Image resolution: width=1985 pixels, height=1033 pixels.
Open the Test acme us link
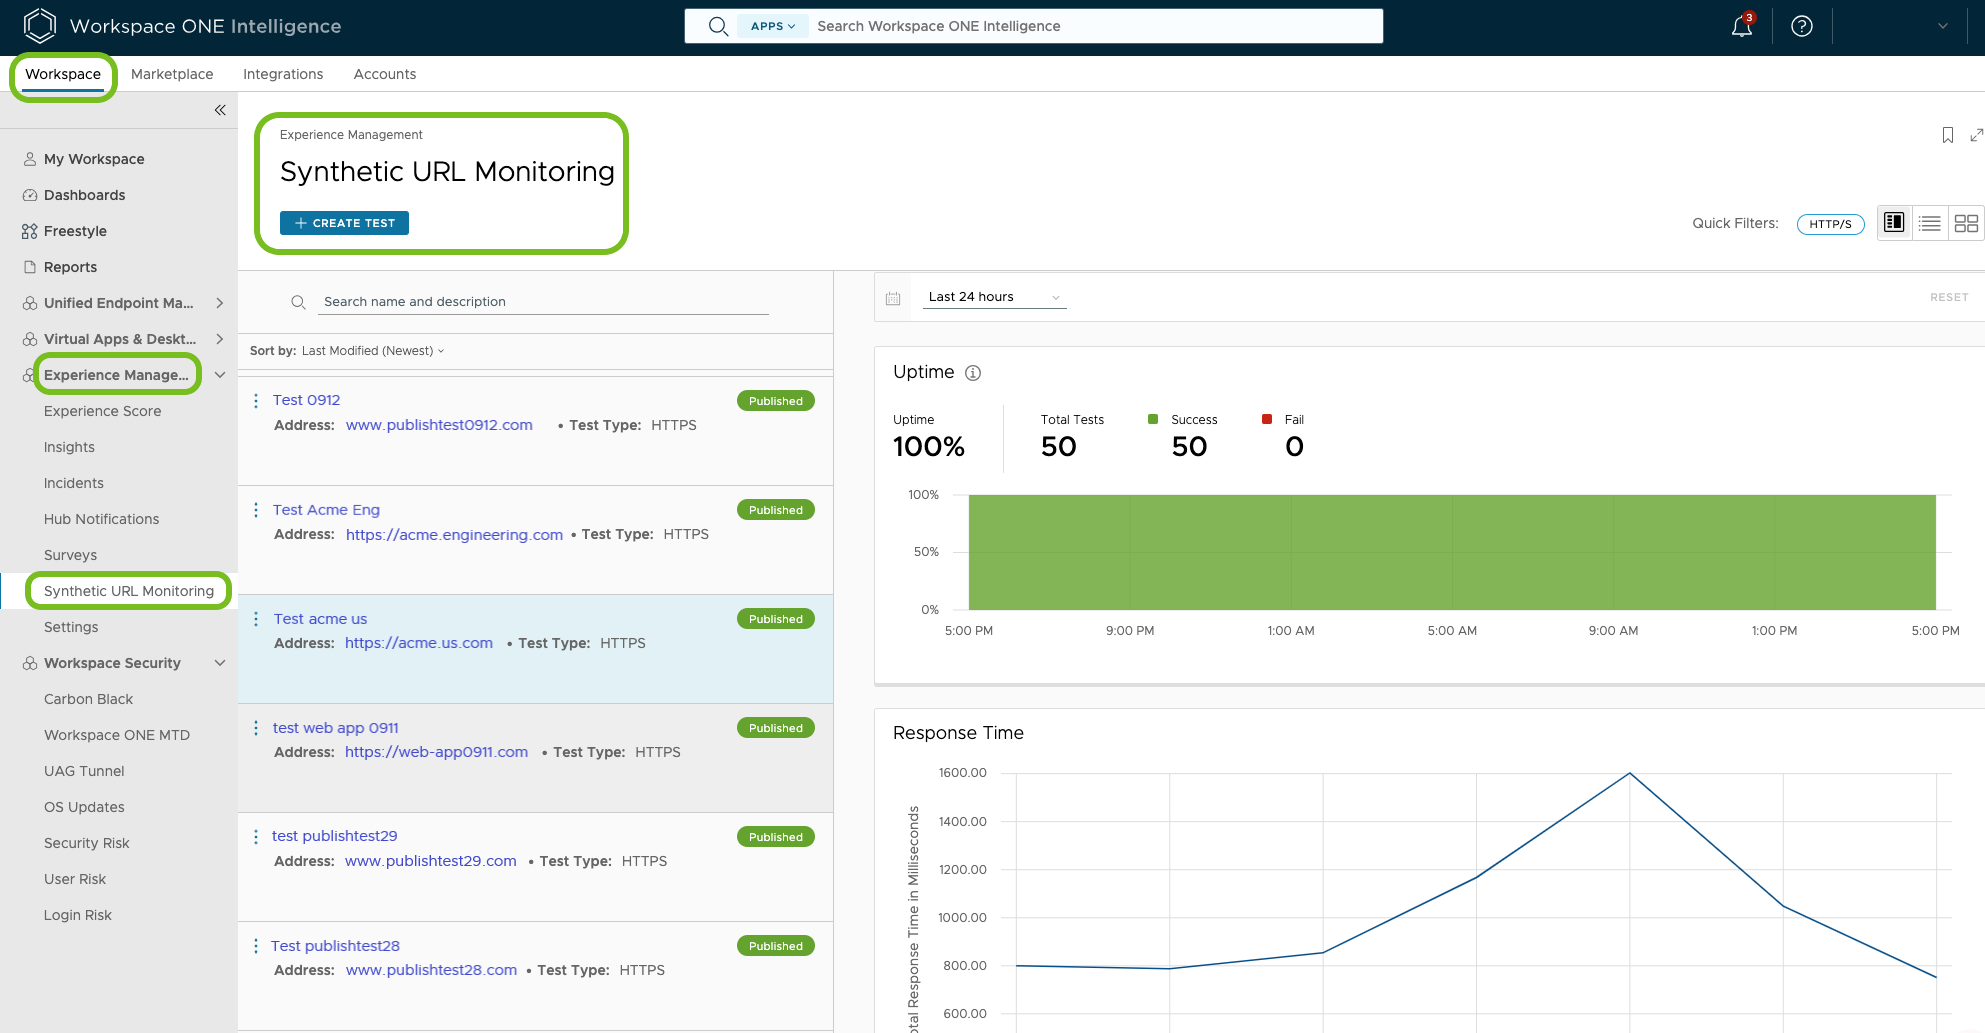pos(320,619)
